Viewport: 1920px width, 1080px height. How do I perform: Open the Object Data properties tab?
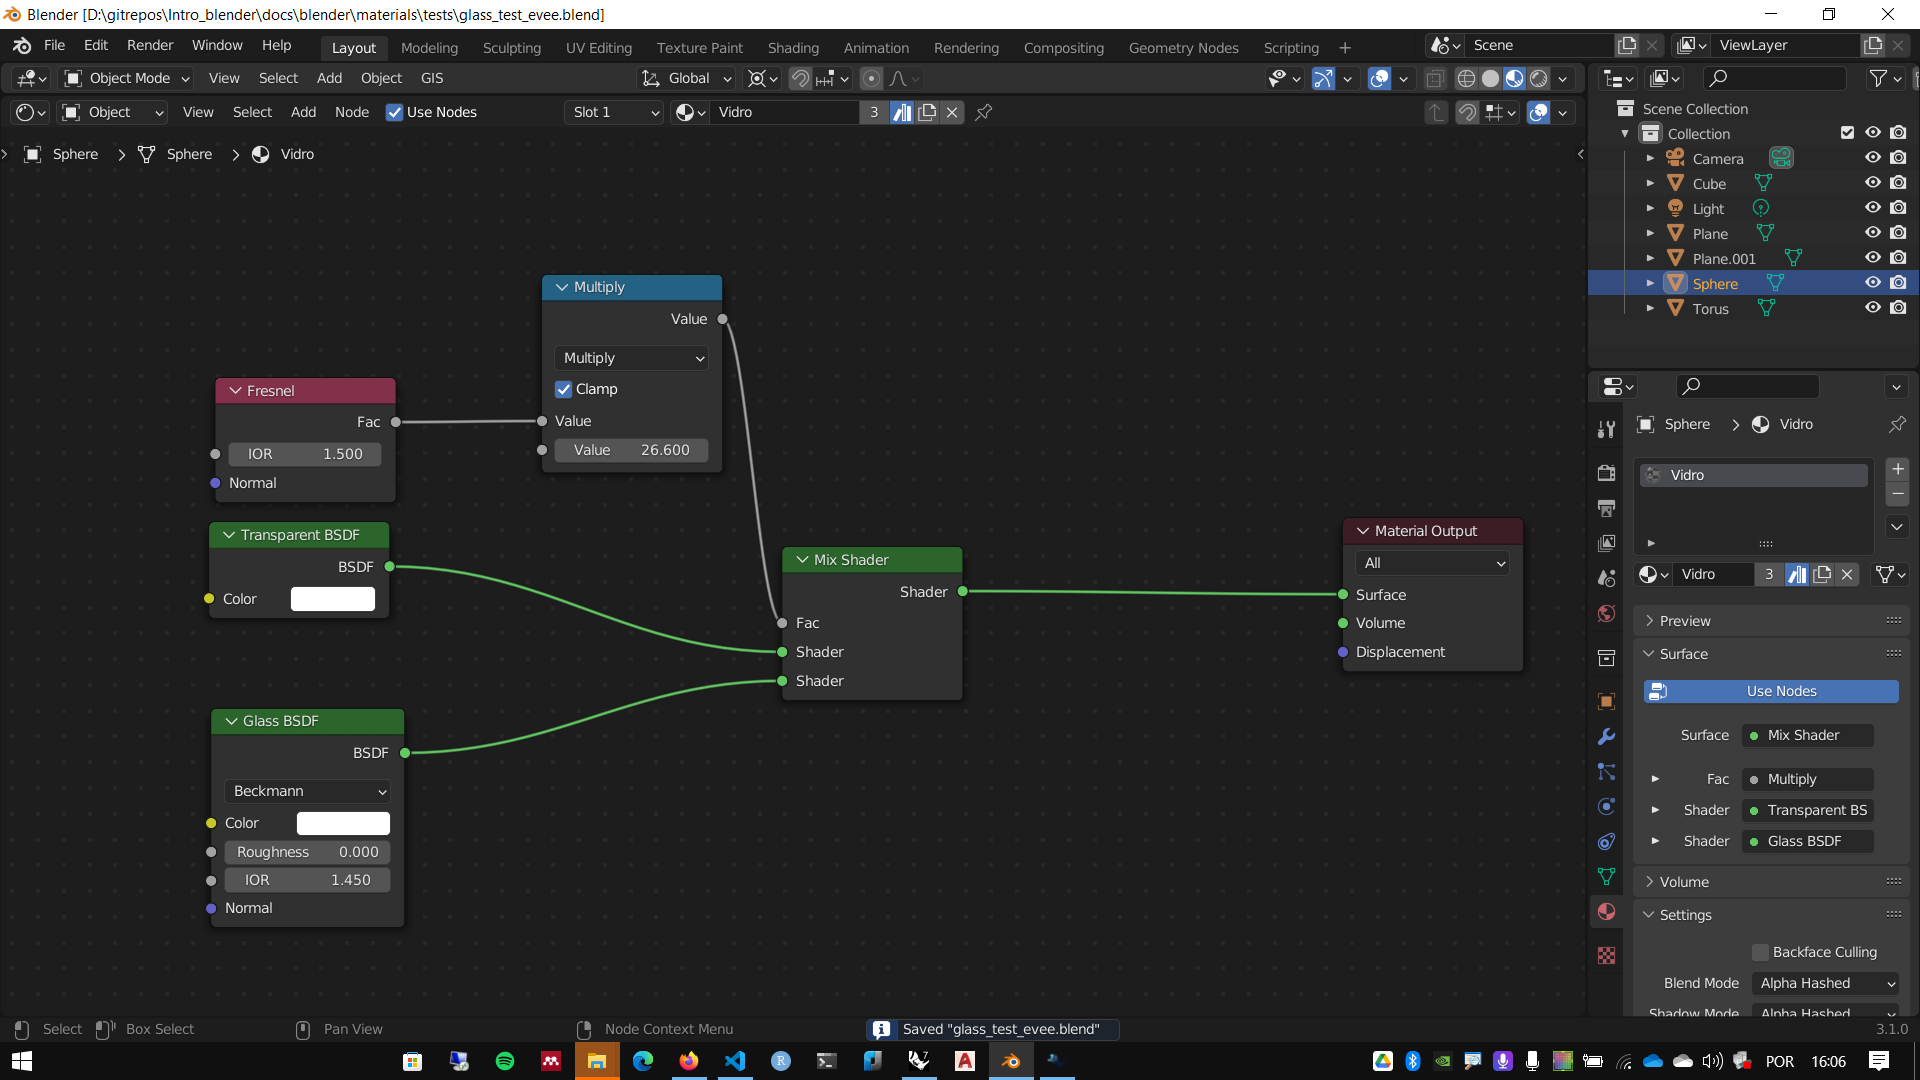coord(1606,877)
